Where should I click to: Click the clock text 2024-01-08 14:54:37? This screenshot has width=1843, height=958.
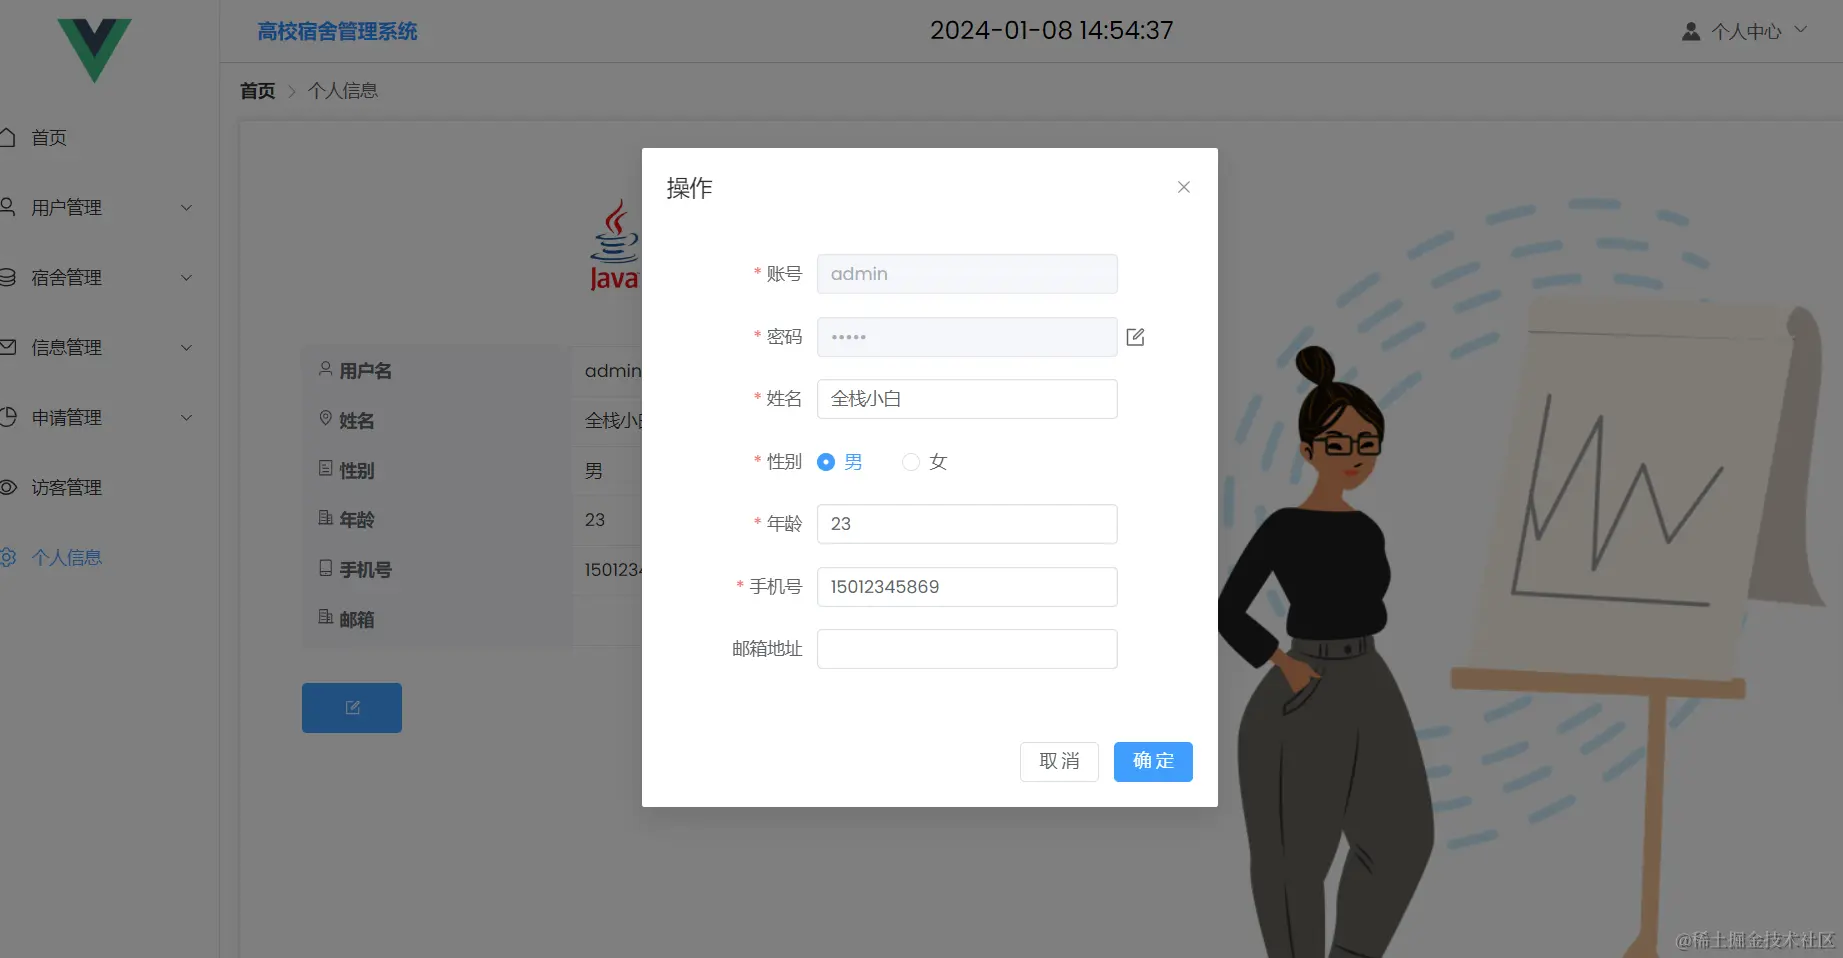tap(1052, 31)
